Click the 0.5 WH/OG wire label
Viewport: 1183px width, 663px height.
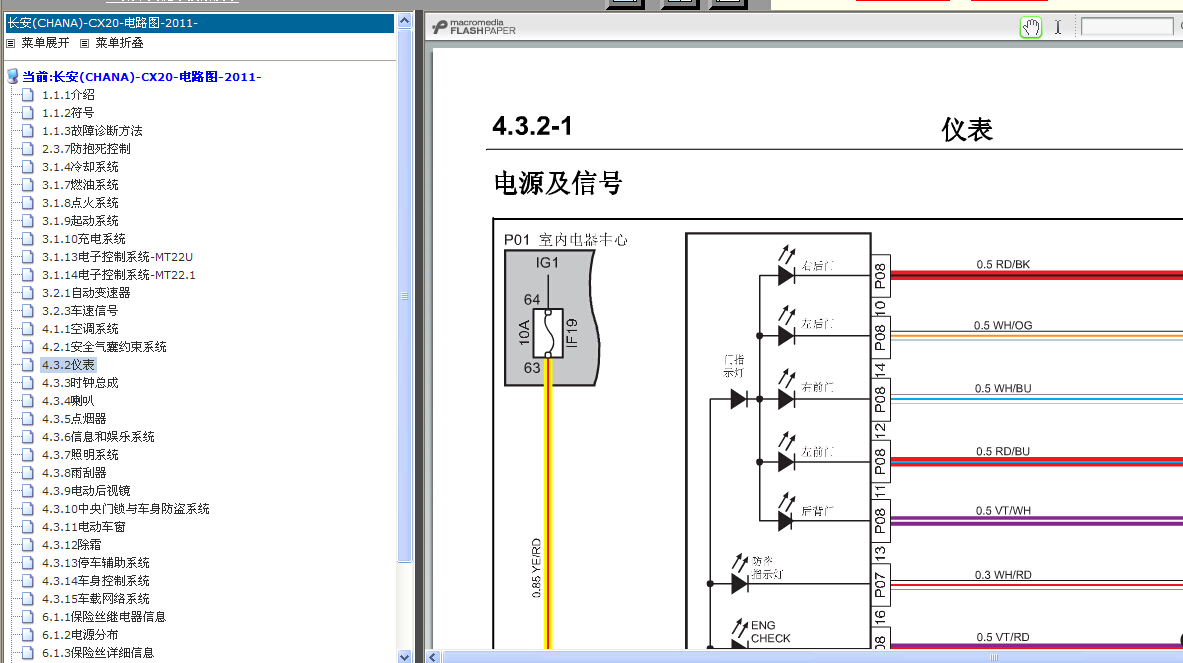[1003, 326]
